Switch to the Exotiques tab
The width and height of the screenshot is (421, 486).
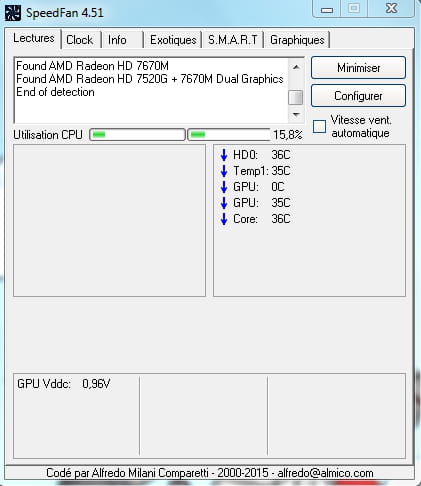click(173, 40)
